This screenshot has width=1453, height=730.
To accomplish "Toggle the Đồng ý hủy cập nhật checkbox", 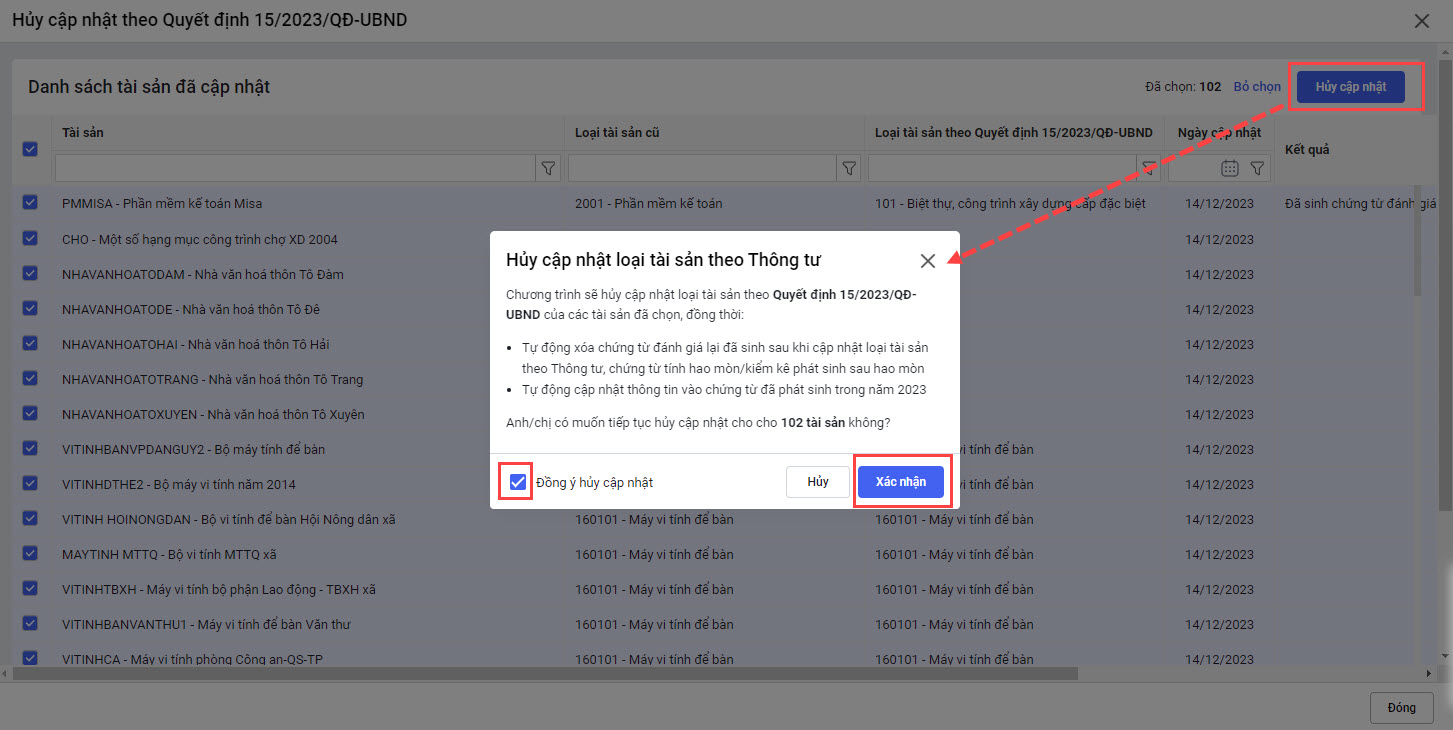I will point(517,482).
